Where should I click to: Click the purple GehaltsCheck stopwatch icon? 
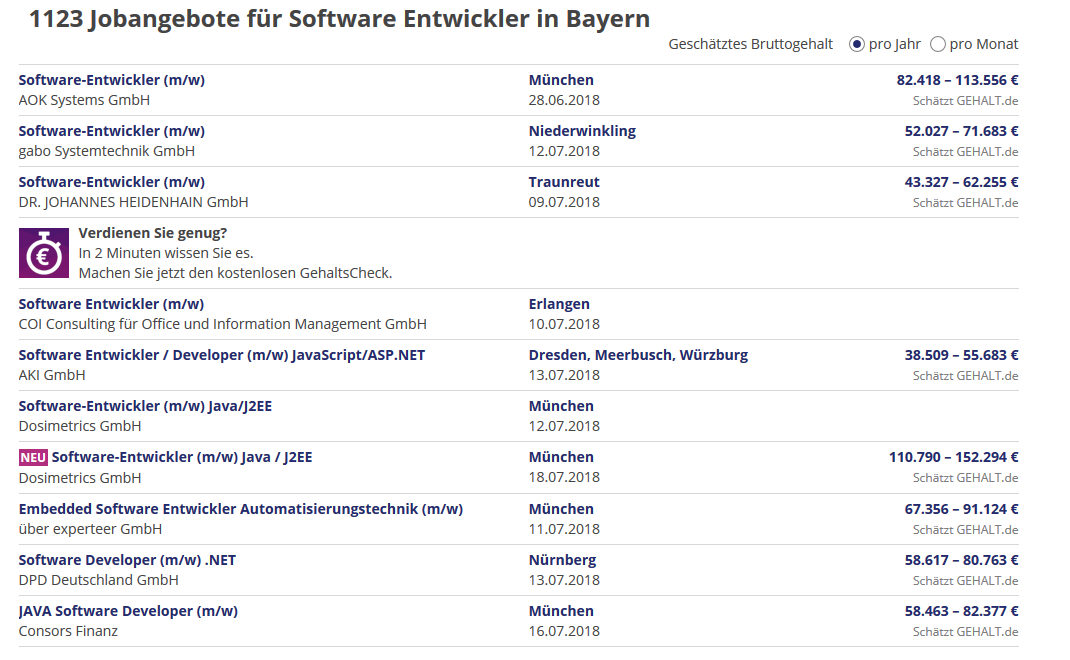click(x=44, y=253)
